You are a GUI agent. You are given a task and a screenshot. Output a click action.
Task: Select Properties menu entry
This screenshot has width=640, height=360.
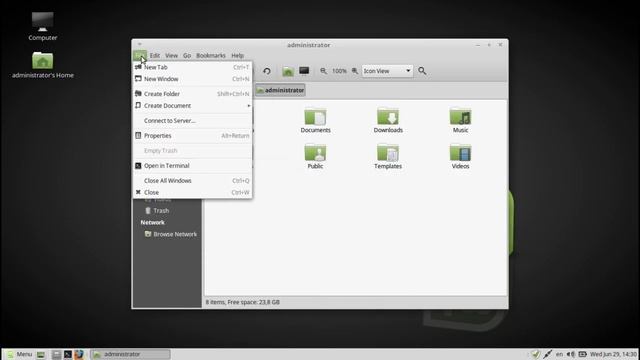click(192, 136)
